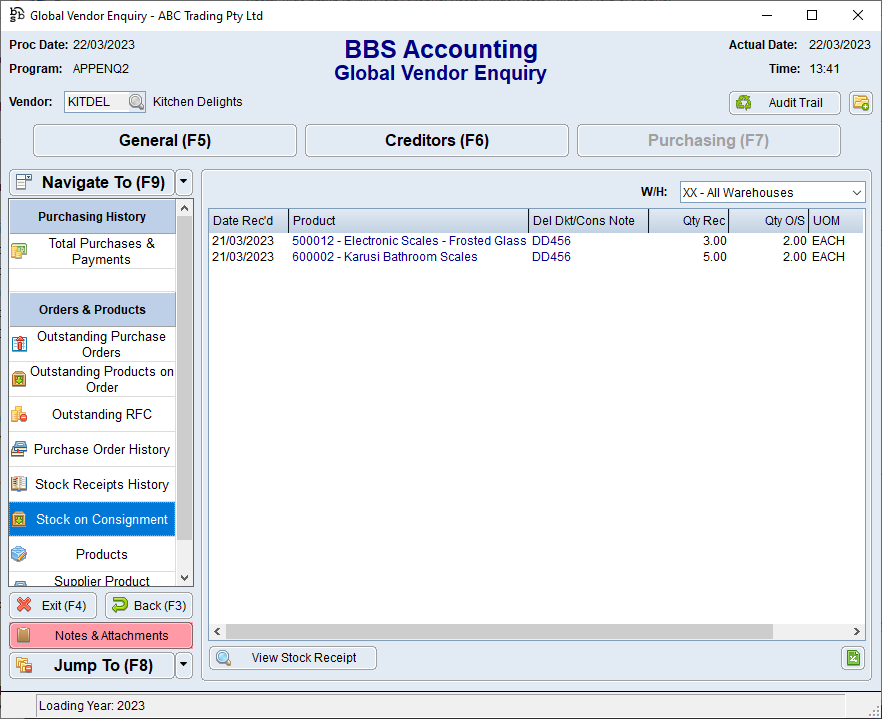This screenshot has width=882, height=719.
Task: Click the View Stock Receipt button
Action: coord(293,658)
